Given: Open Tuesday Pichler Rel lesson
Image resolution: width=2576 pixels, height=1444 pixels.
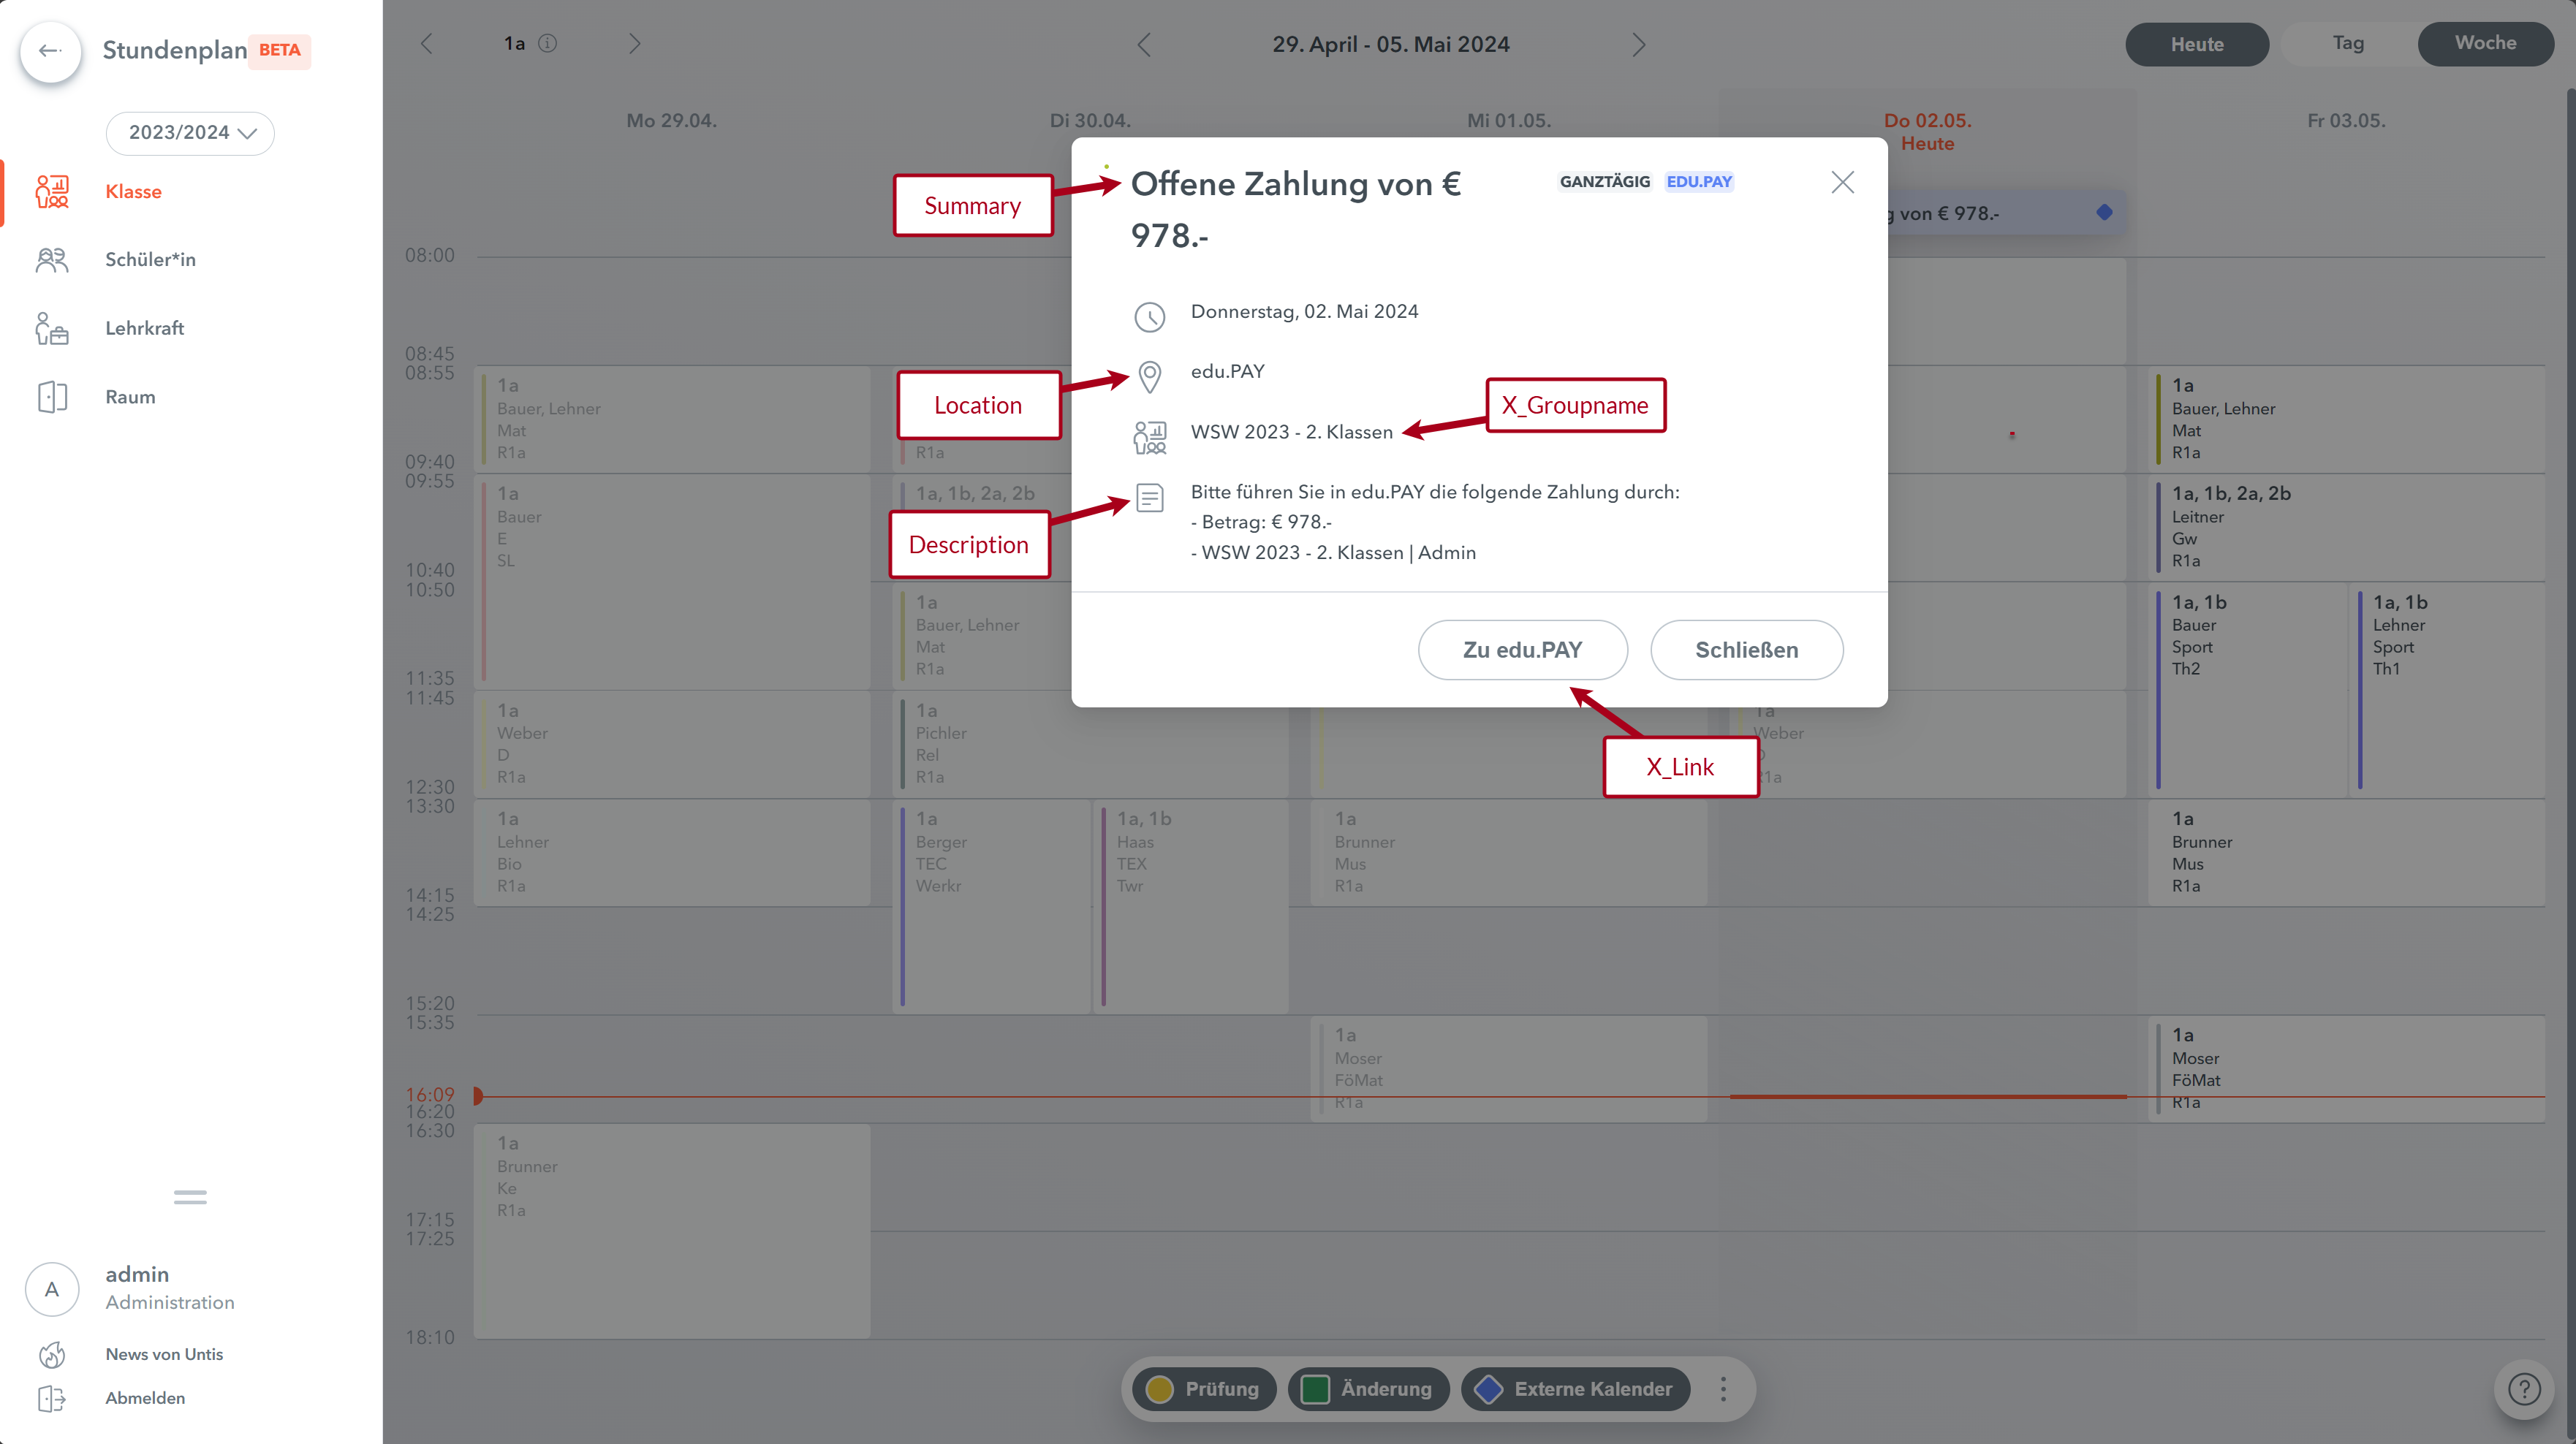Looking at the screenshot, I should 1090,744.
